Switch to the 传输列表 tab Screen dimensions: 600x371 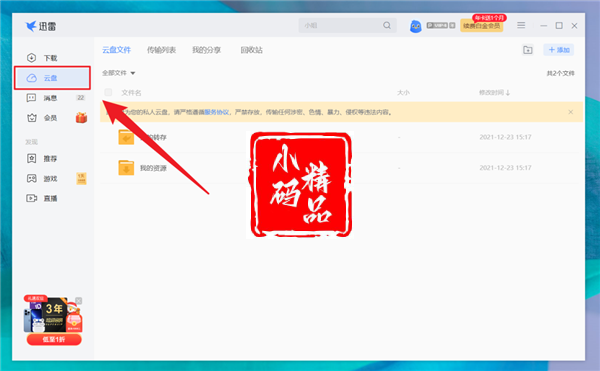click(161, 50)
